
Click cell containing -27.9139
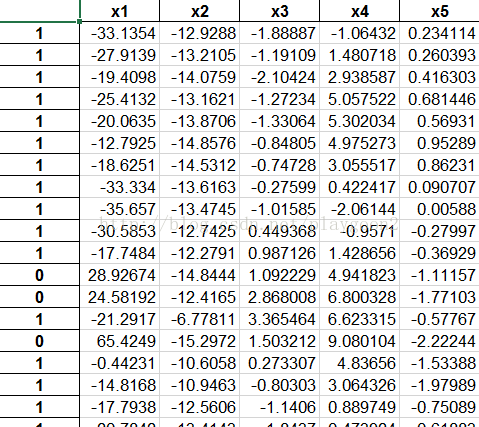coord(120,55)
